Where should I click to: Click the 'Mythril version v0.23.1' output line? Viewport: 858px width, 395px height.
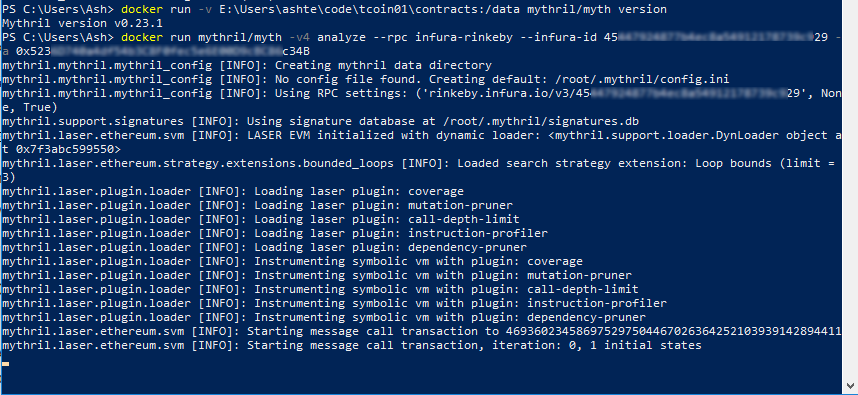tap(81, 24)
